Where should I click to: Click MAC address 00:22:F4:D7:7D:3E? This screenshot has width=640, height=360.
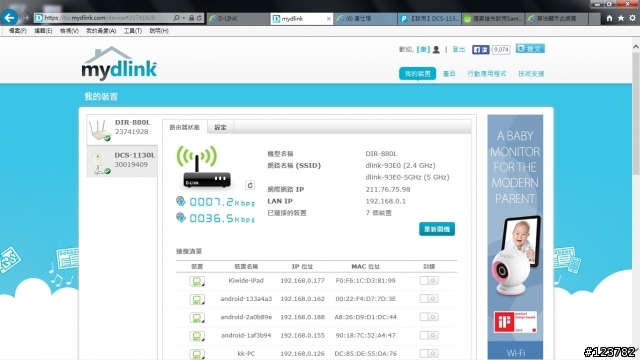(x=365, y=299)
